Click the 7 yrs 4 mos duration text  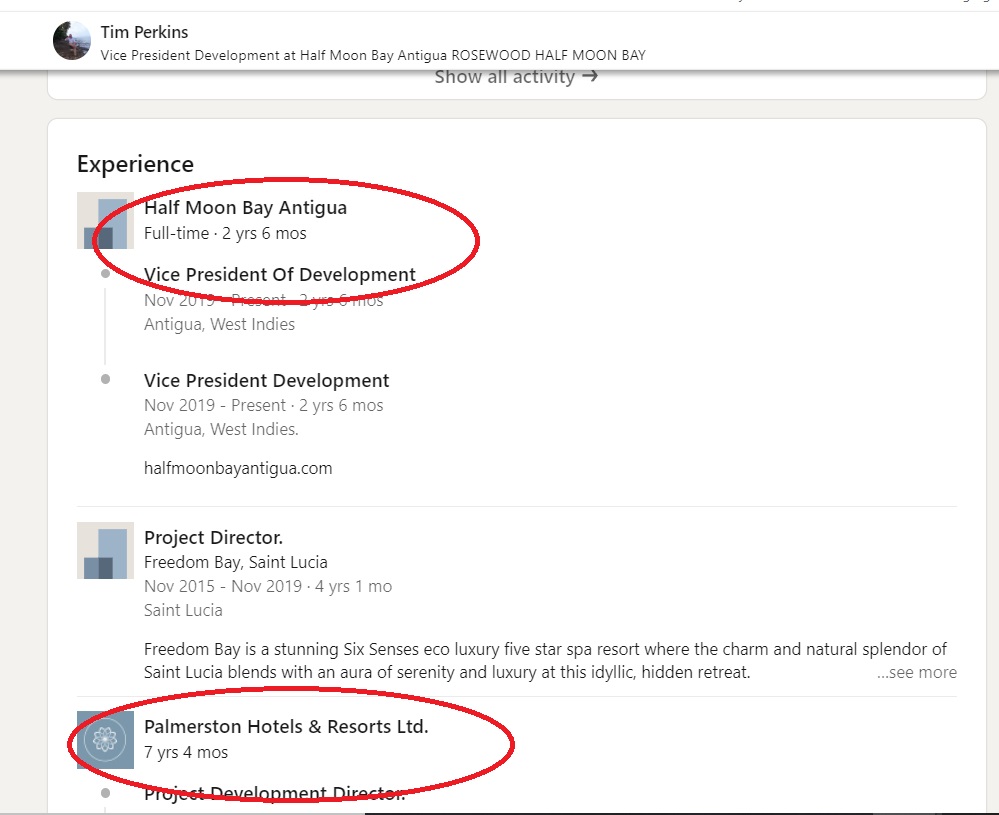(x=186, y=753)
